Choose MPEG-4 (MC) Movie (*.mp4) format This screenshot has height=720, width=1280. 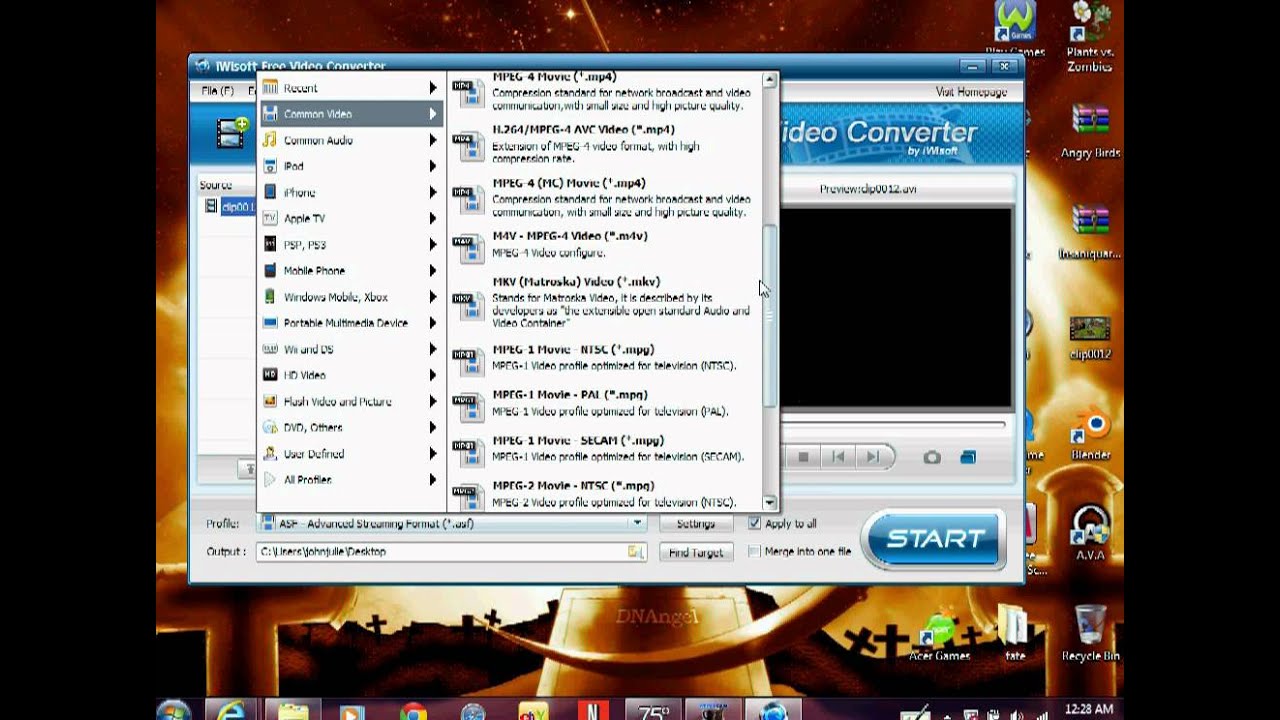[604, 197]
